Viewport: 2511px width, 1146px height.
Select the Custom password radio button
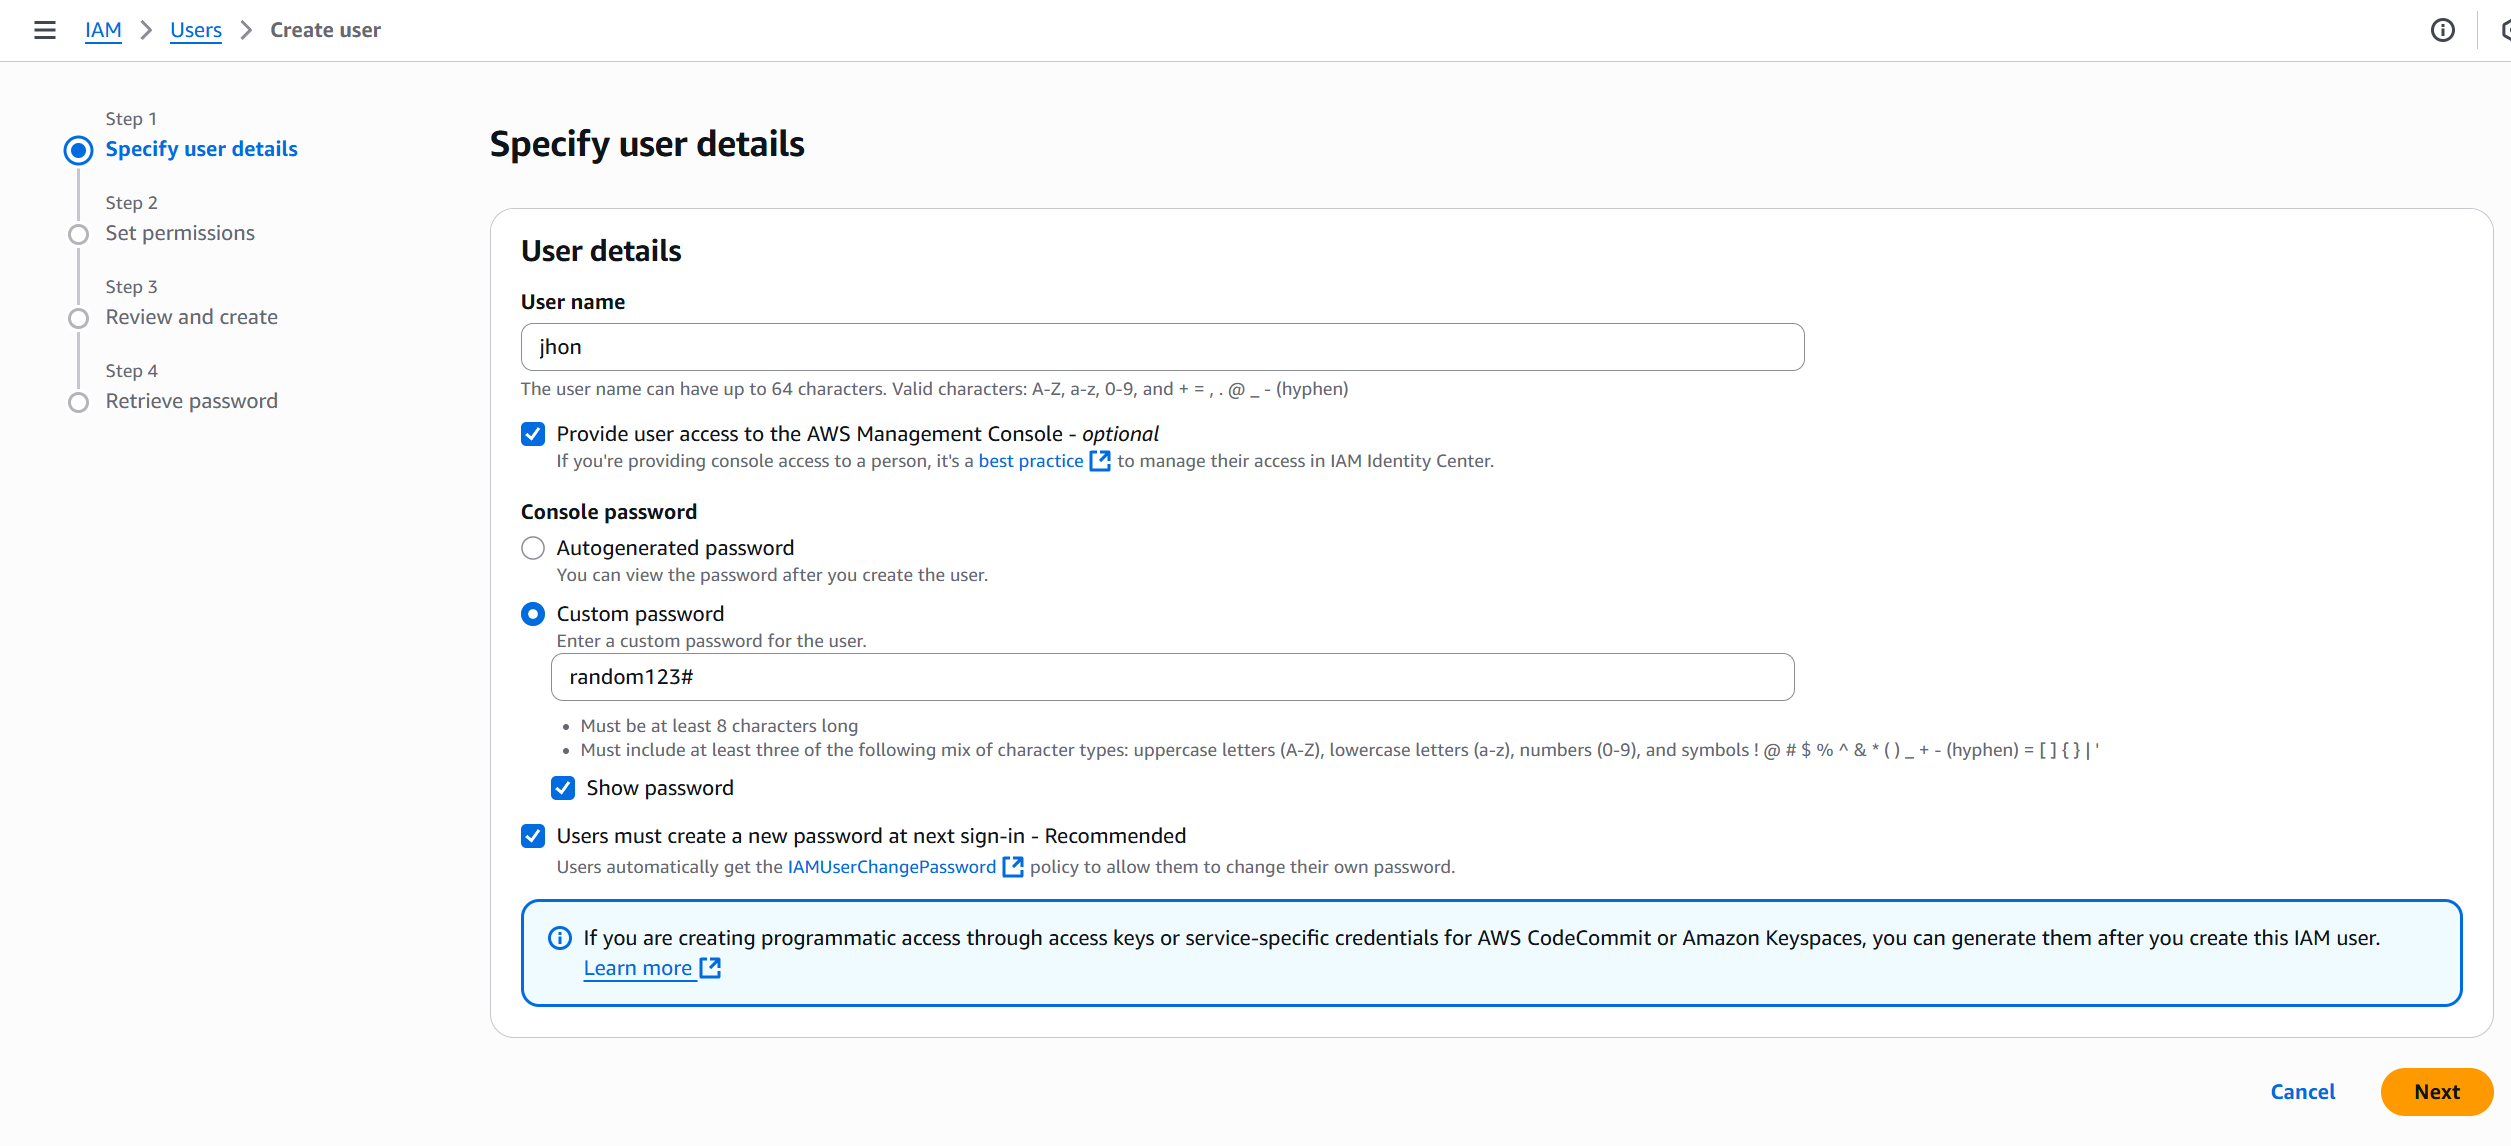coord(533,614)
